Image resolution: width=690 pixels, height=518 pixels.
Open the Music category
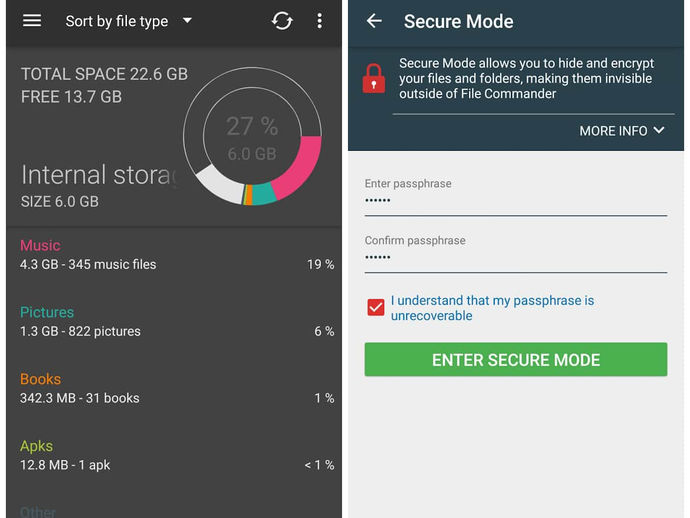pos(176,255)
